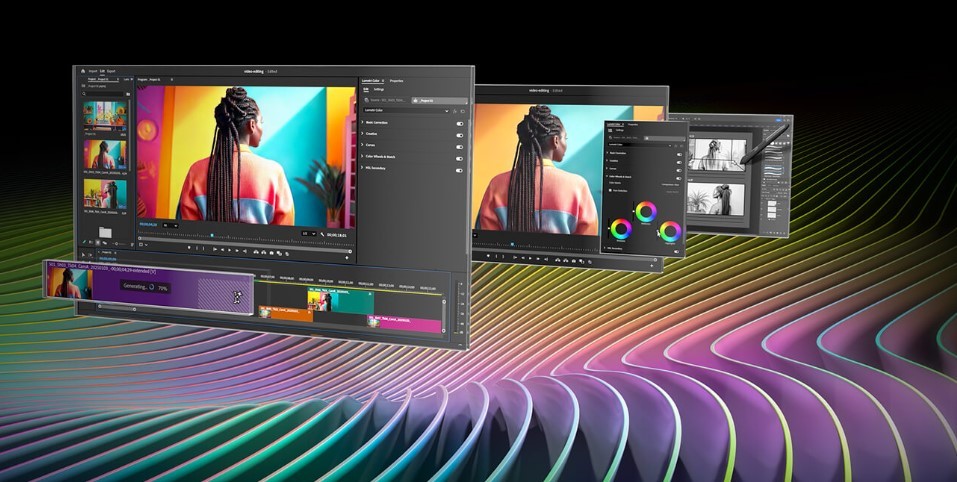Select the top sunflower room clip thumbnail
Screen dimensions: 957x482
(x=105, y=116)
